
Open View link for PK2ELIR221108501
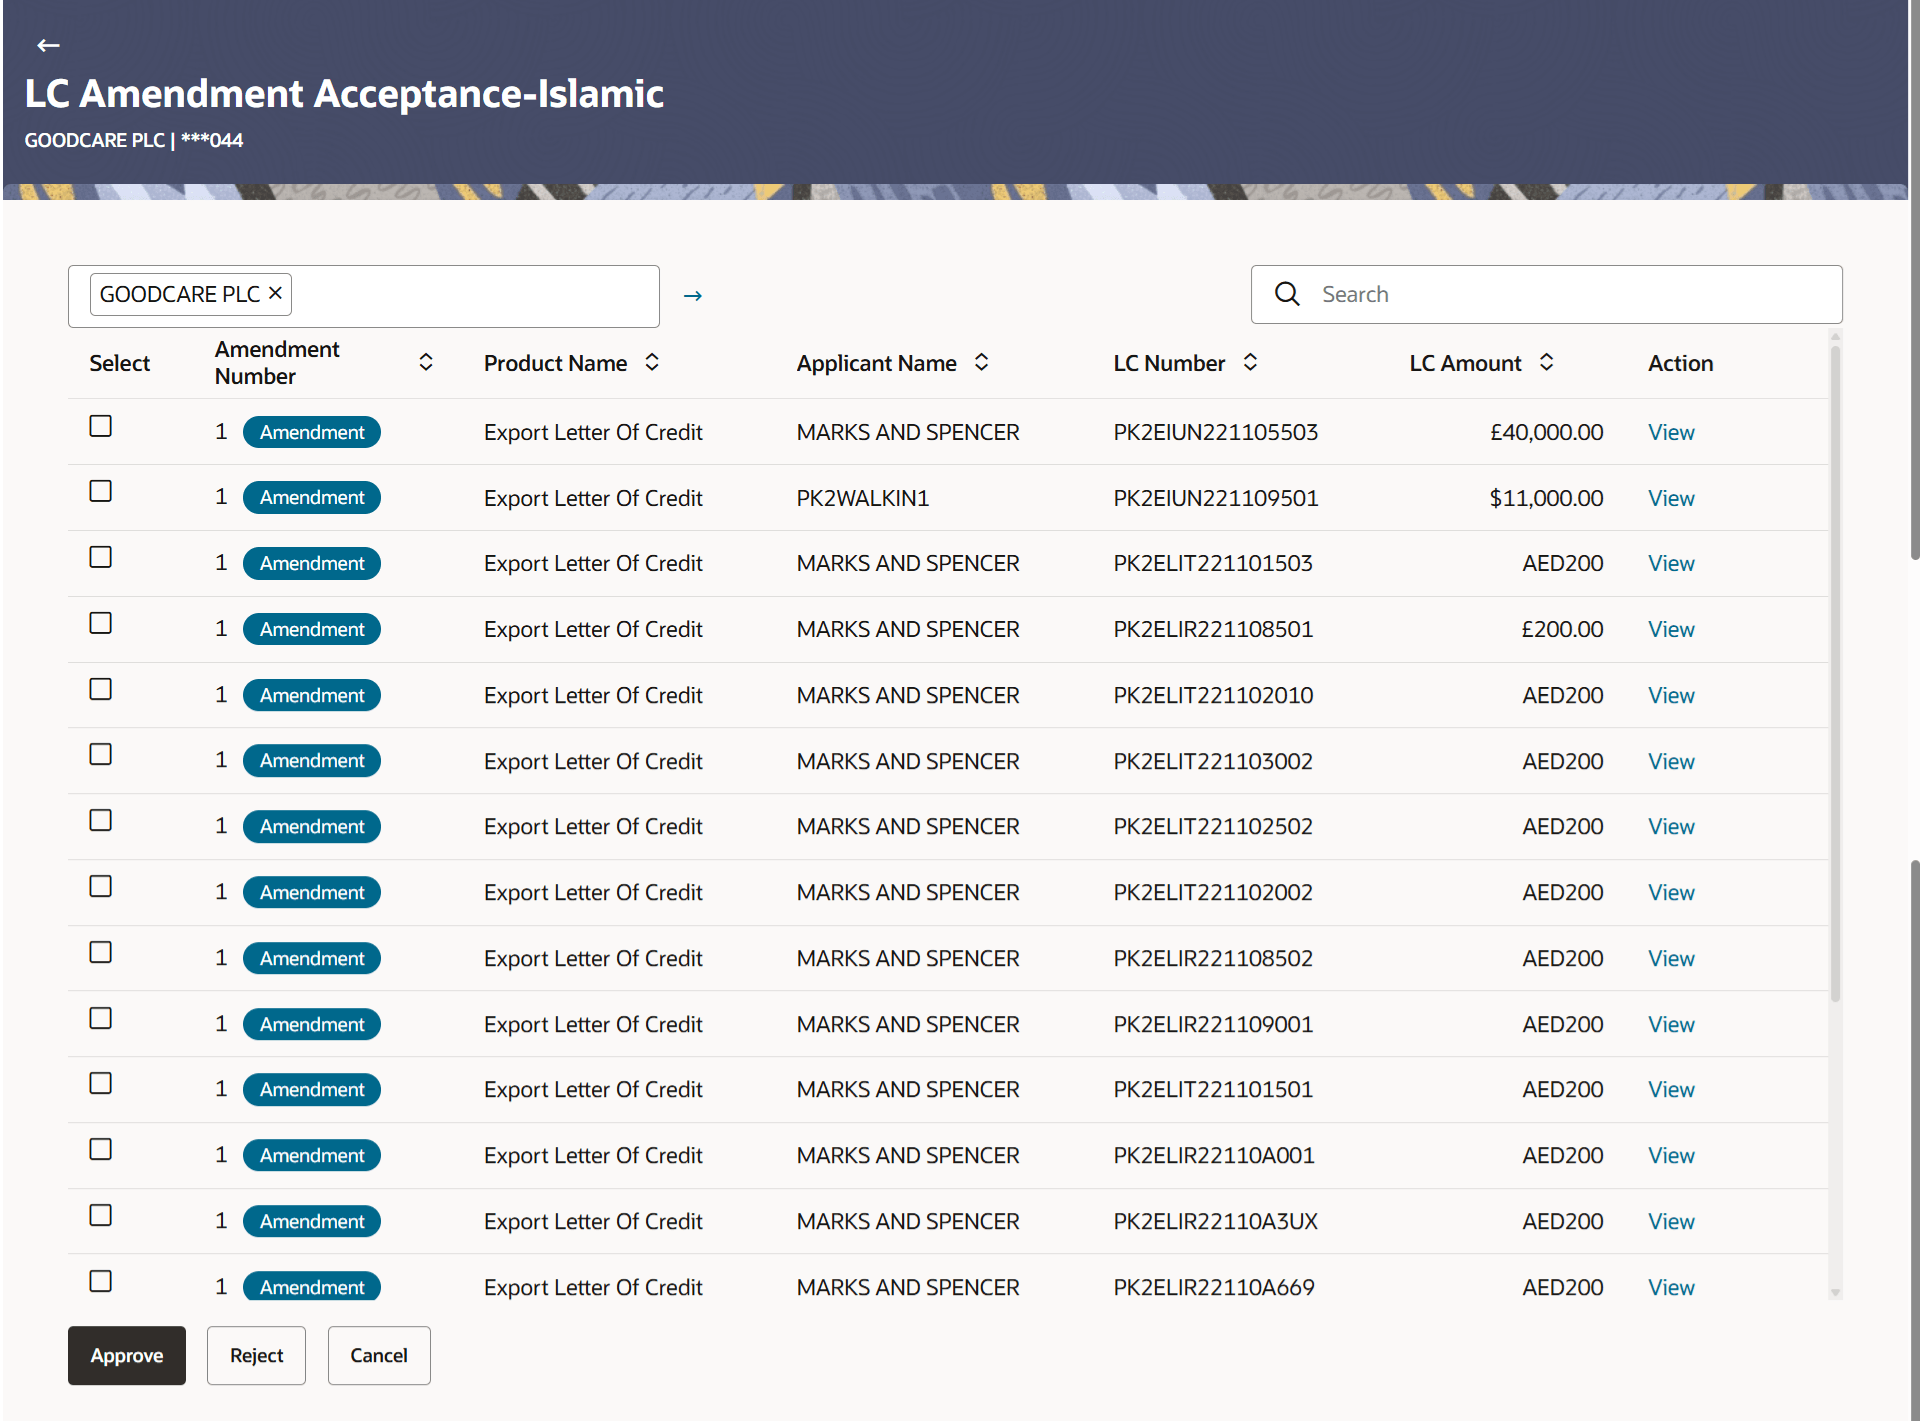click(x=1671, y=629)
